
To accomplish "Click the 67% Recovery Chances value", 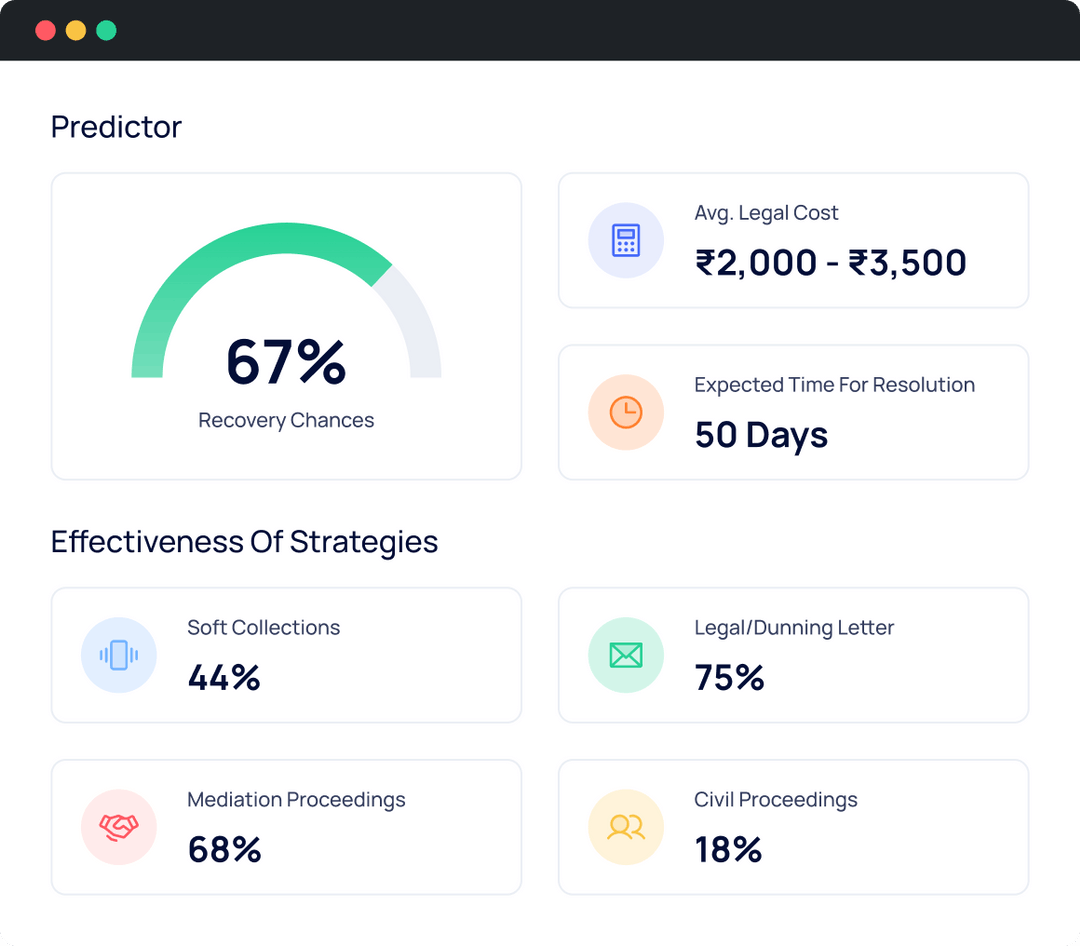I will (x=286, y=365).
